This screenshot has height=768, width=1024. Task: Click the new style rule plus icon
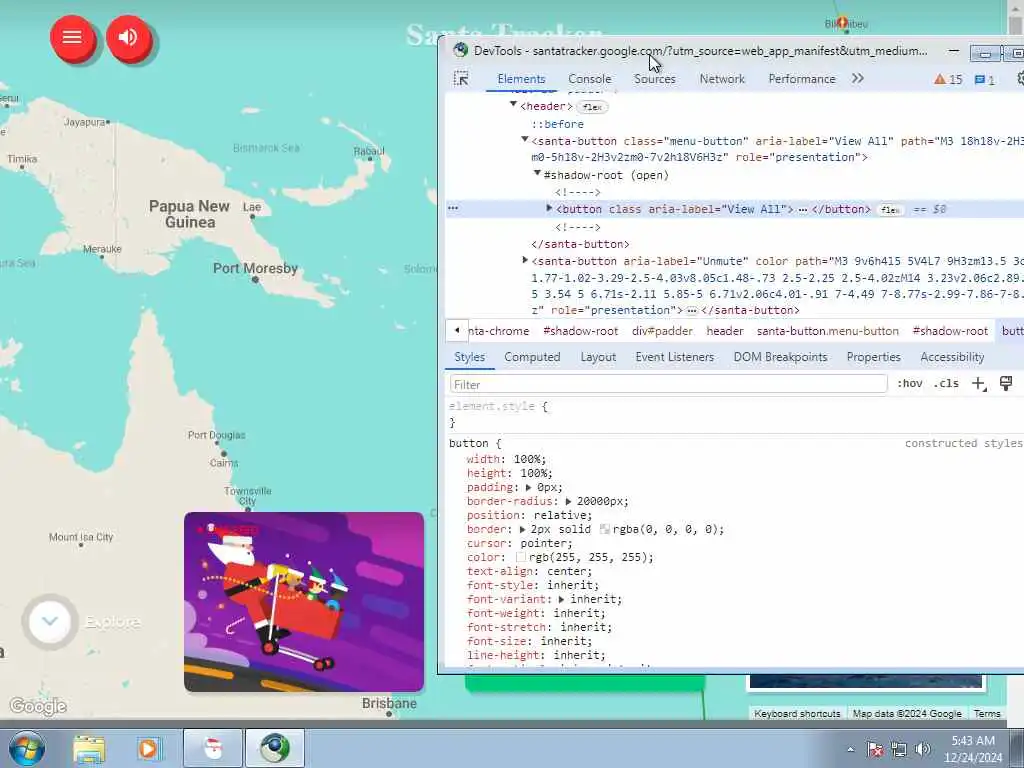click(x=978, y=384)
